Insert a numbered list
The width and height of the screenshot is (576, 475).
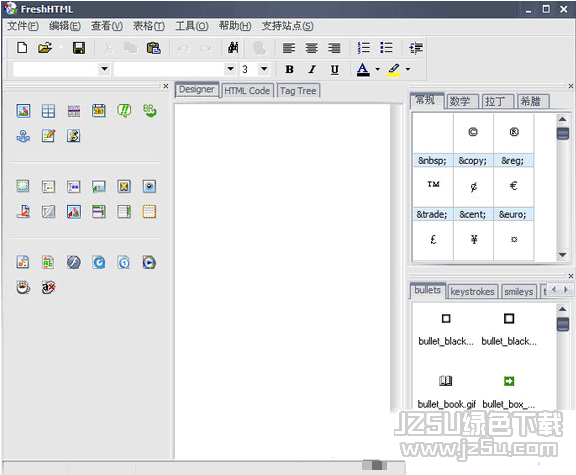[x=364, y=48]
